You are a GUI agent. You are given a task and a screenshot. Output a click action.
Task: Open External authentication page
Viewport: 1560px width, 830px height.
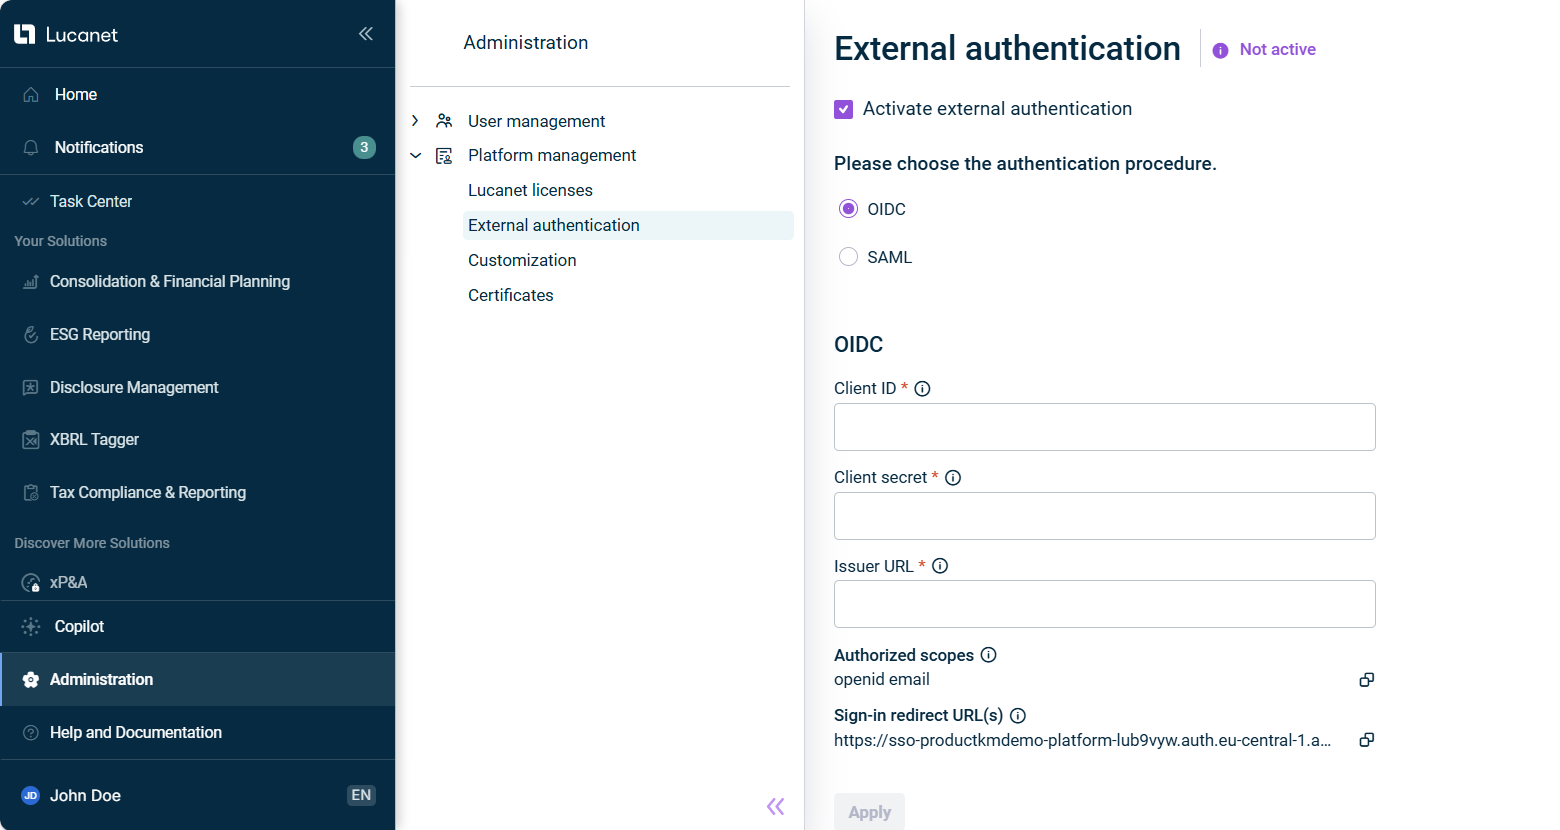(x=629, y=225)
